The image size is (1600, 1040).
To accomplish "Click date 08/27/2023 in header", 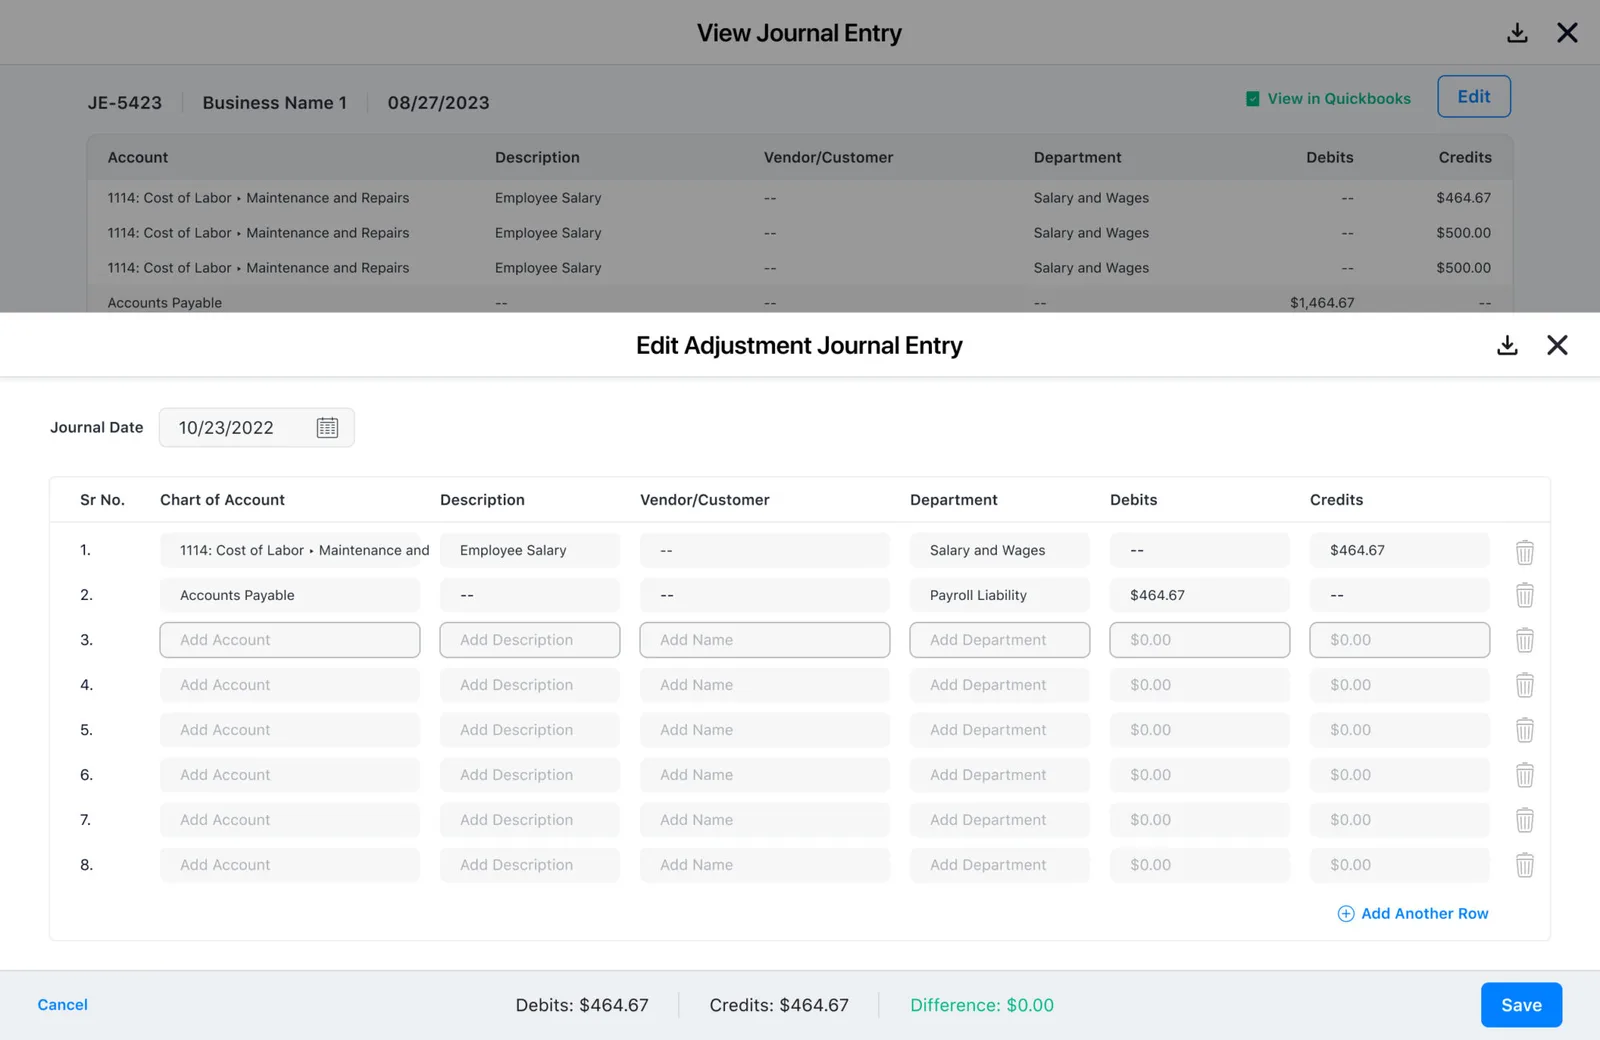I will (x=439, y=103).
